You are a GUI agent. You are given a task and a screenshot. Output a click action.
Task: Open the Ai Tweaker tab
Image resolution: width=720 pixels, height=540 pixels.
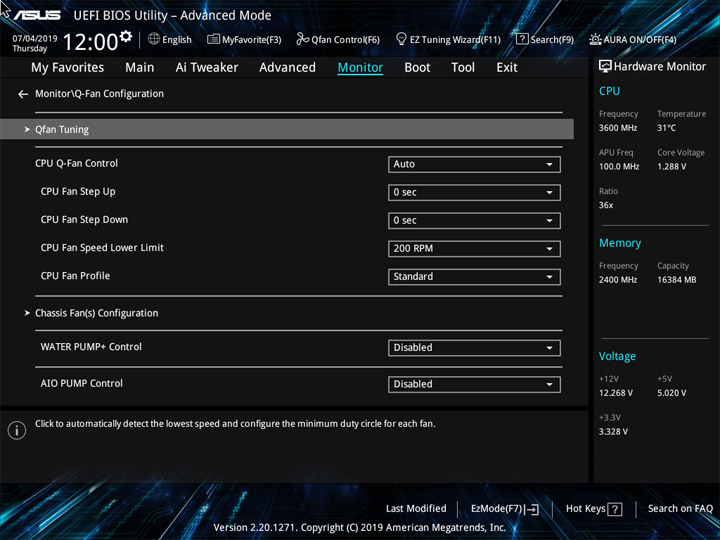tap(207, 68)
